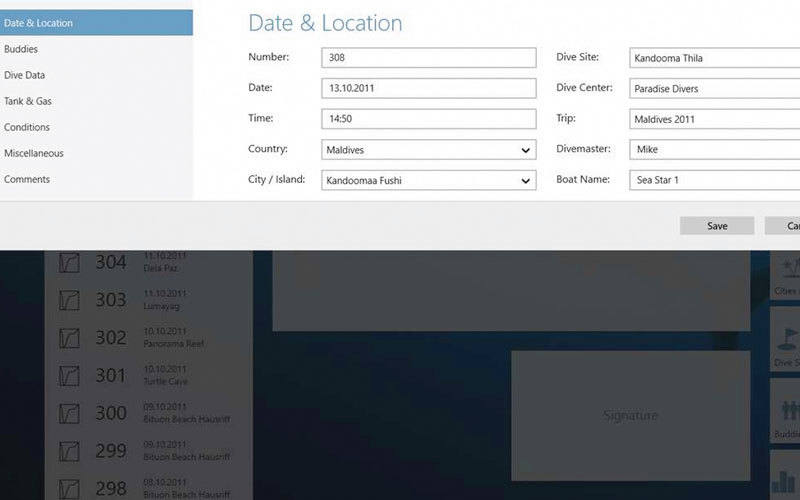Open the Country dropdown showing Maldives
Viewport: 800px width, 500px height.
click(429, 150)
